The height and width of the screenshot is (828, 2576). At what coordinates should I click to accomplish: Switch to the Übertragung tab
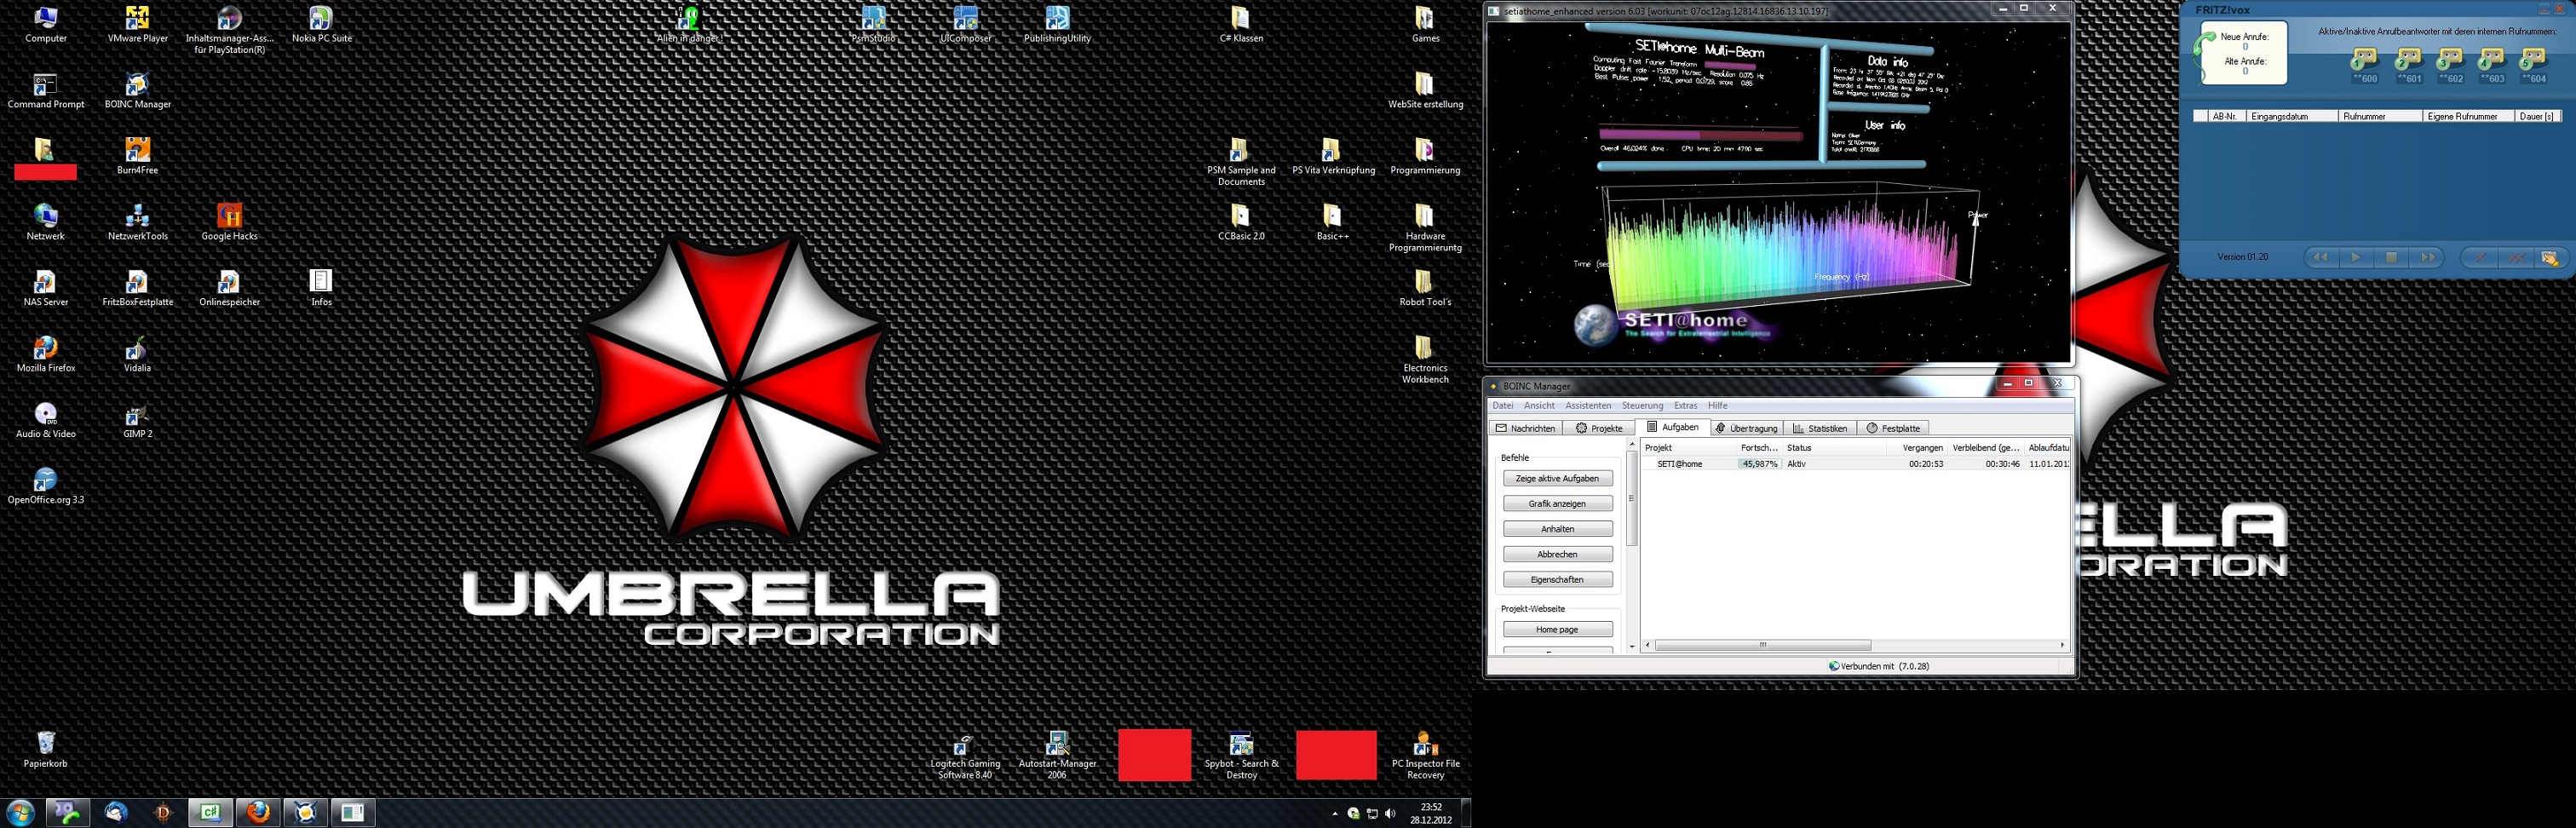click(x=1746, y=428)
